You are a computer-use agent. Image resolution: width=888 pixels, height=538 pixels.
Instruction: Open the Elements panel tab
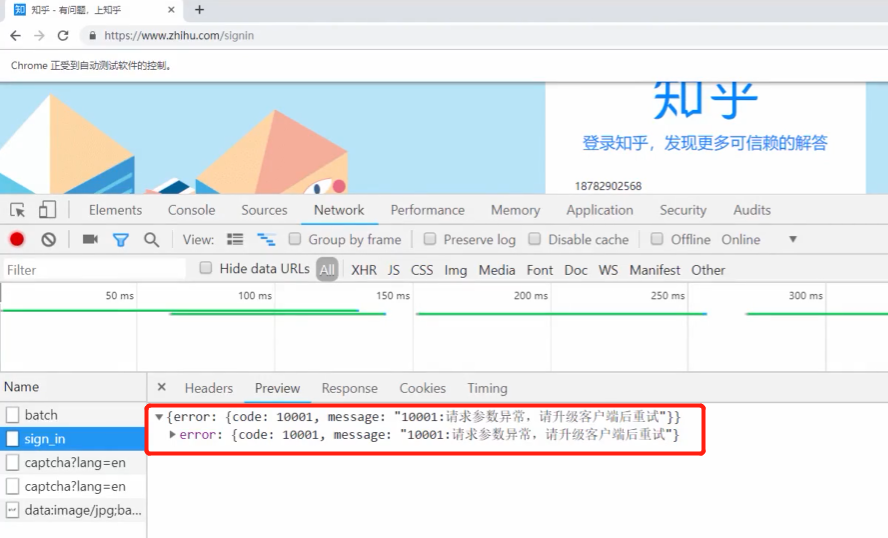click(116, 210)
